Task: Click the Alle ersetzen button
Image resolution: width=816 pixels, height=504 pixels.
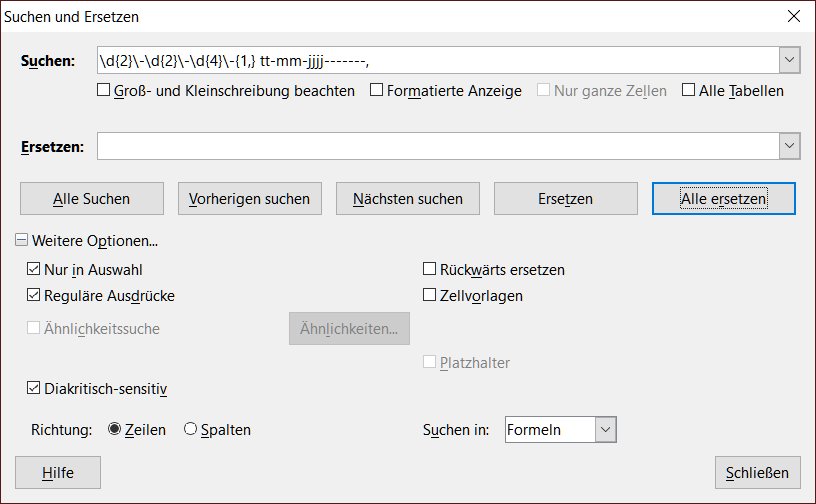Action: coord(723,198)
